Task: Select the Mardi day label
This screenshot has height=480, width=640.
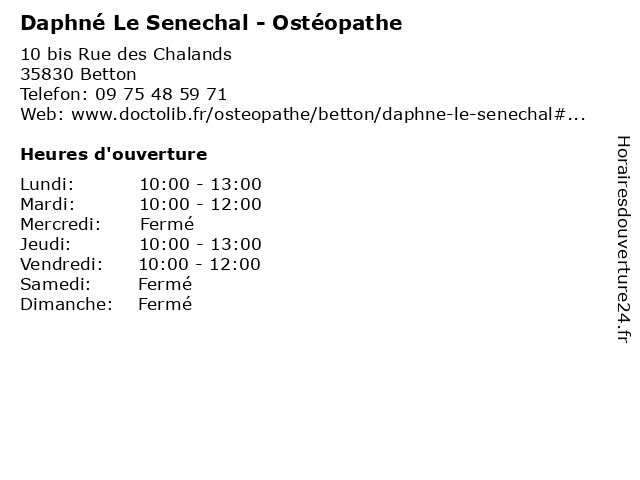Action: (x=48, y=204)
